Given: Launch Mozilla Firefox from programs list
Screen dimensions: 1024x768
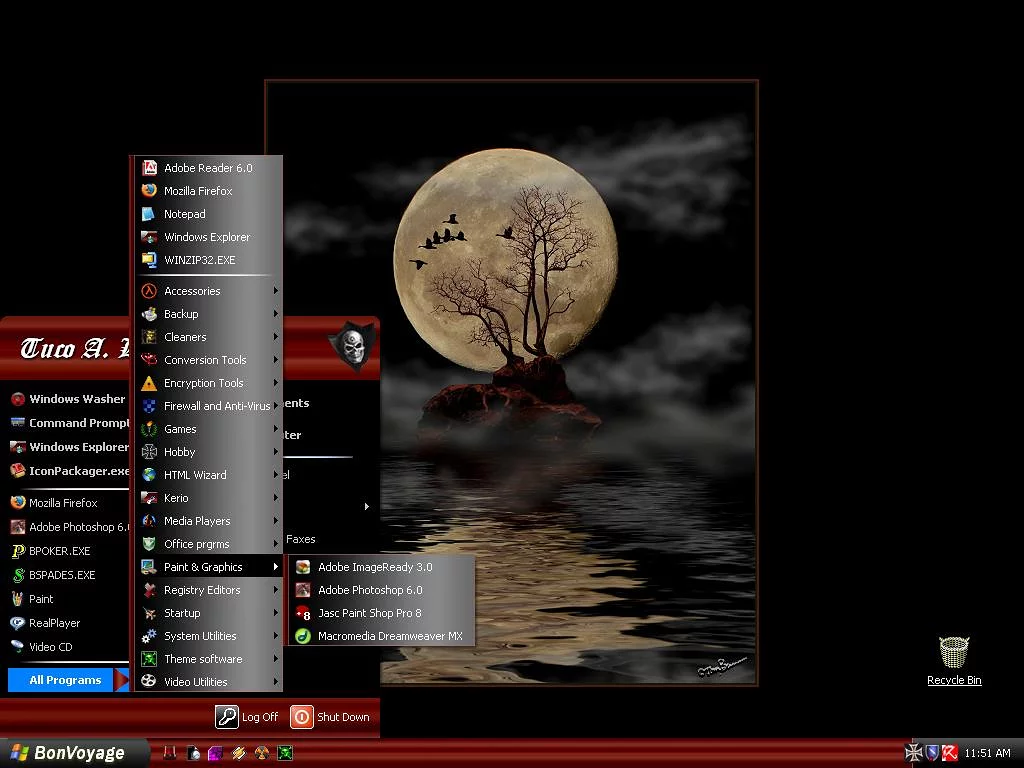Looking at the screenshot, I should pyautogui.click(x=198, y=191).
